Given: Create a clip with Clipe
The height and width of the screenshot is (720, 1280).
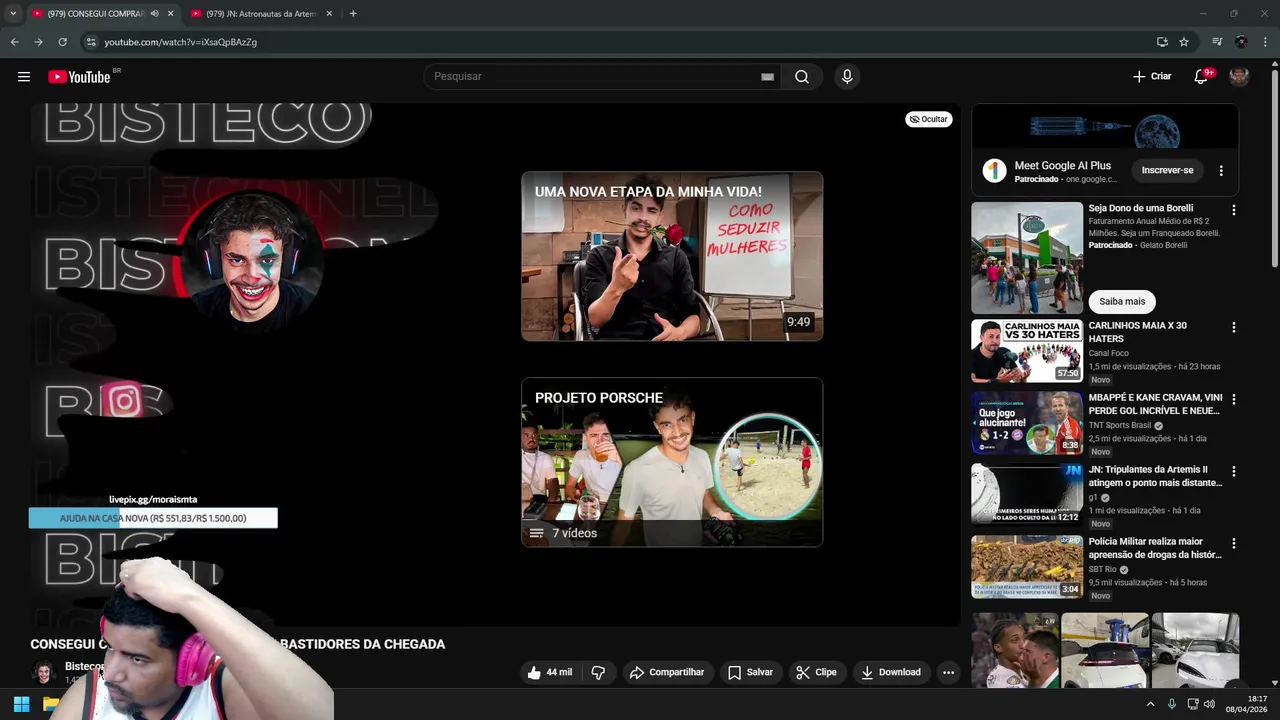Looking at the screenshot, I should tap(816, 672).
